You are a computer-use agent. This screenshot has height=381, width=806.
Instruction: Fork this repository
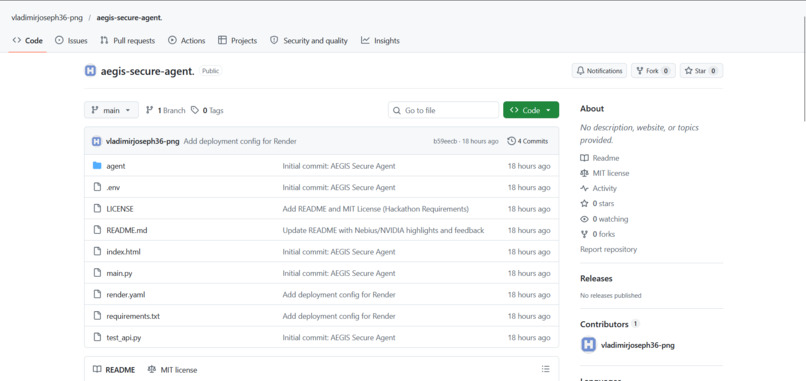pos(653,71)
